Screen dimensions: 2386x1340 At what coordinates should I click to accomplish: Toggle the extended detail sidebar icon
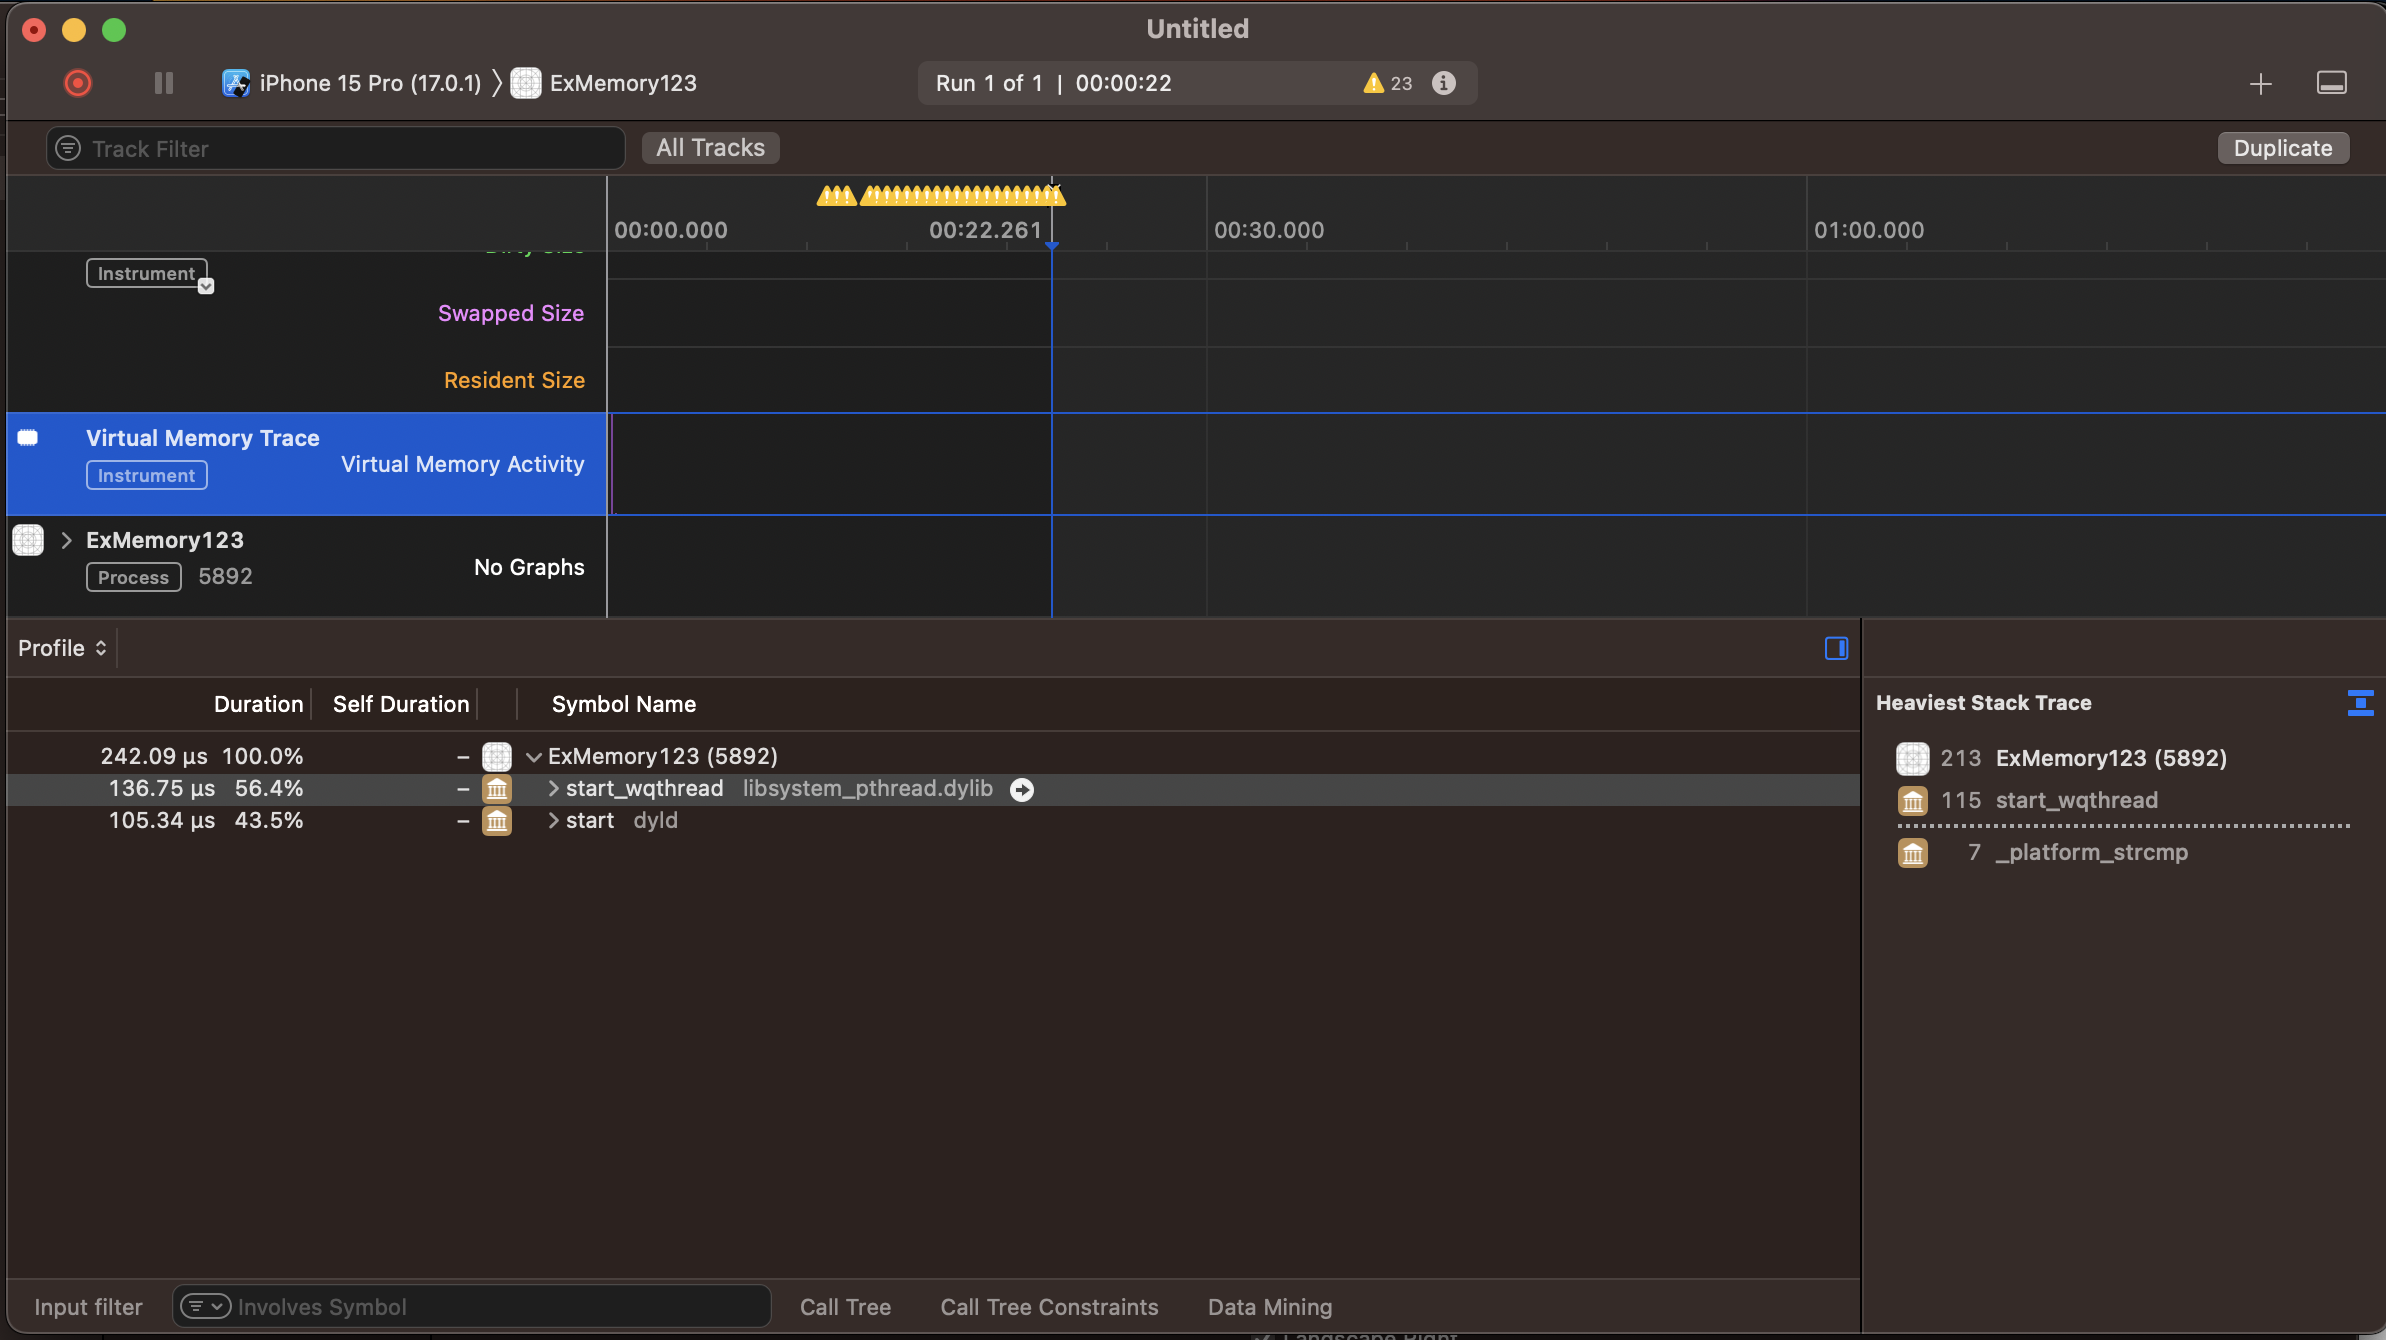[x=1836, y=648]
